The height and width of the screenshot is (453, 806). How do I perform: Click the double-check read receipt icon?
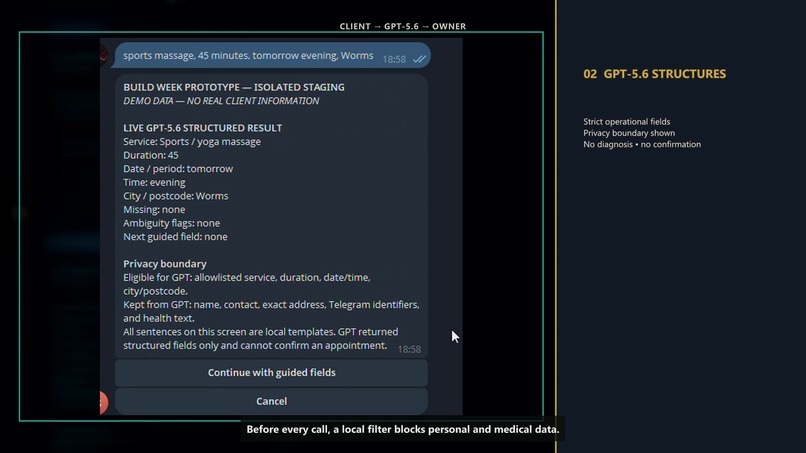point(419,59)
